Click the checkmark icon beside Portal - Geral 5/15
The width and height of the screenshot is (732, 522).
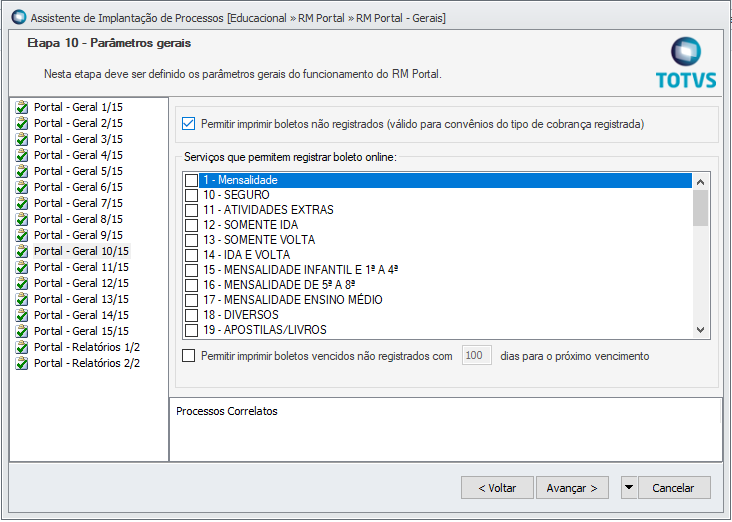(x=21, y=171)
